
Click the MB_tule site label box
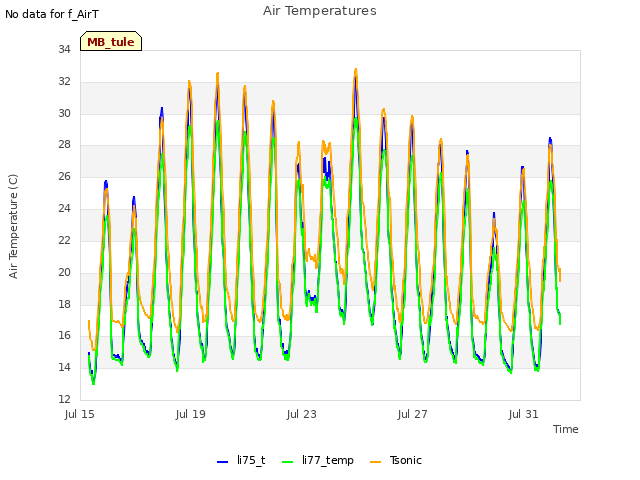[111, 41]
